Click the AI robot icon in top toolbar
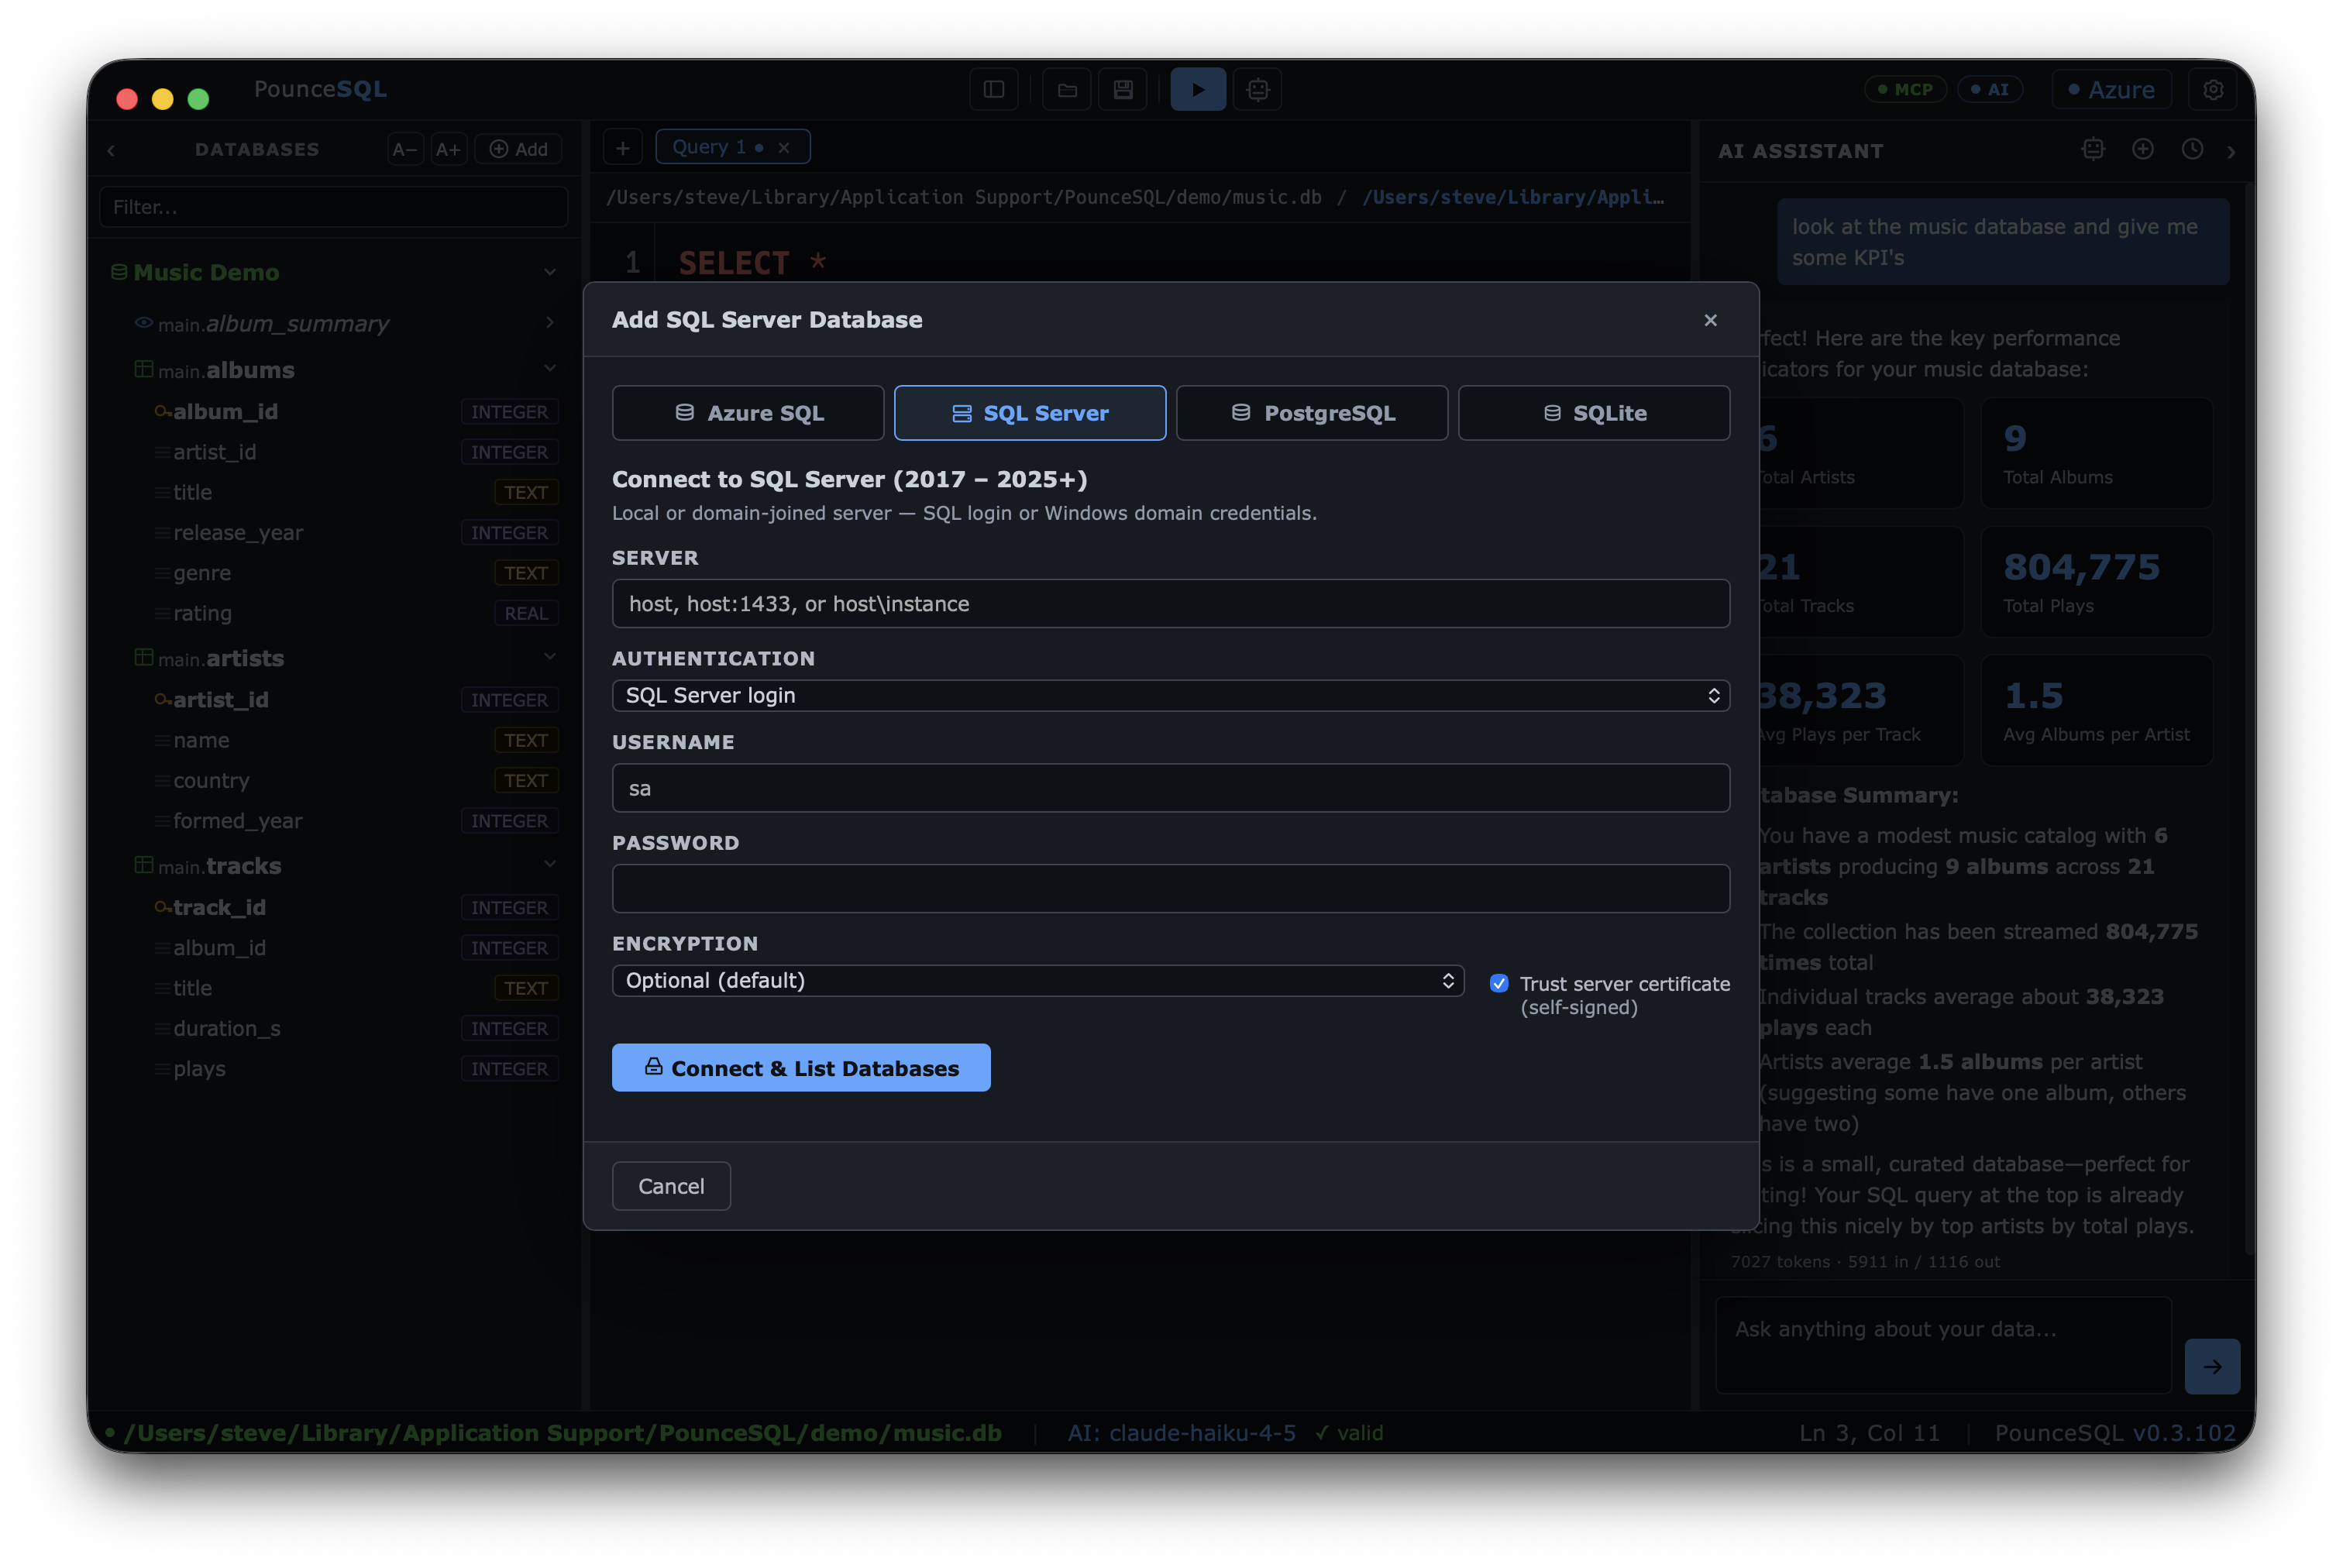This screenshot has width=2343, height=1568. (x=1258, y=90)
